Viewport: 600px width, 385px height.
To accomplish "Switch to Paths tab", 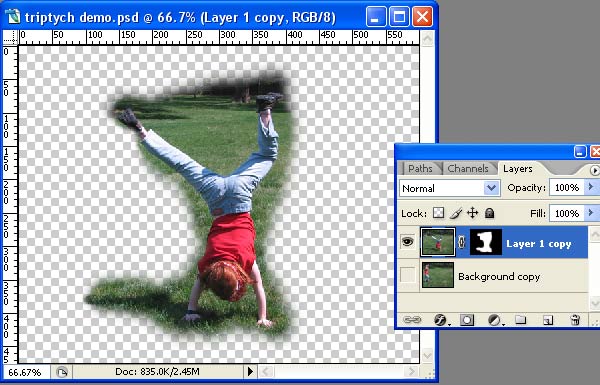I will (420, 168).
